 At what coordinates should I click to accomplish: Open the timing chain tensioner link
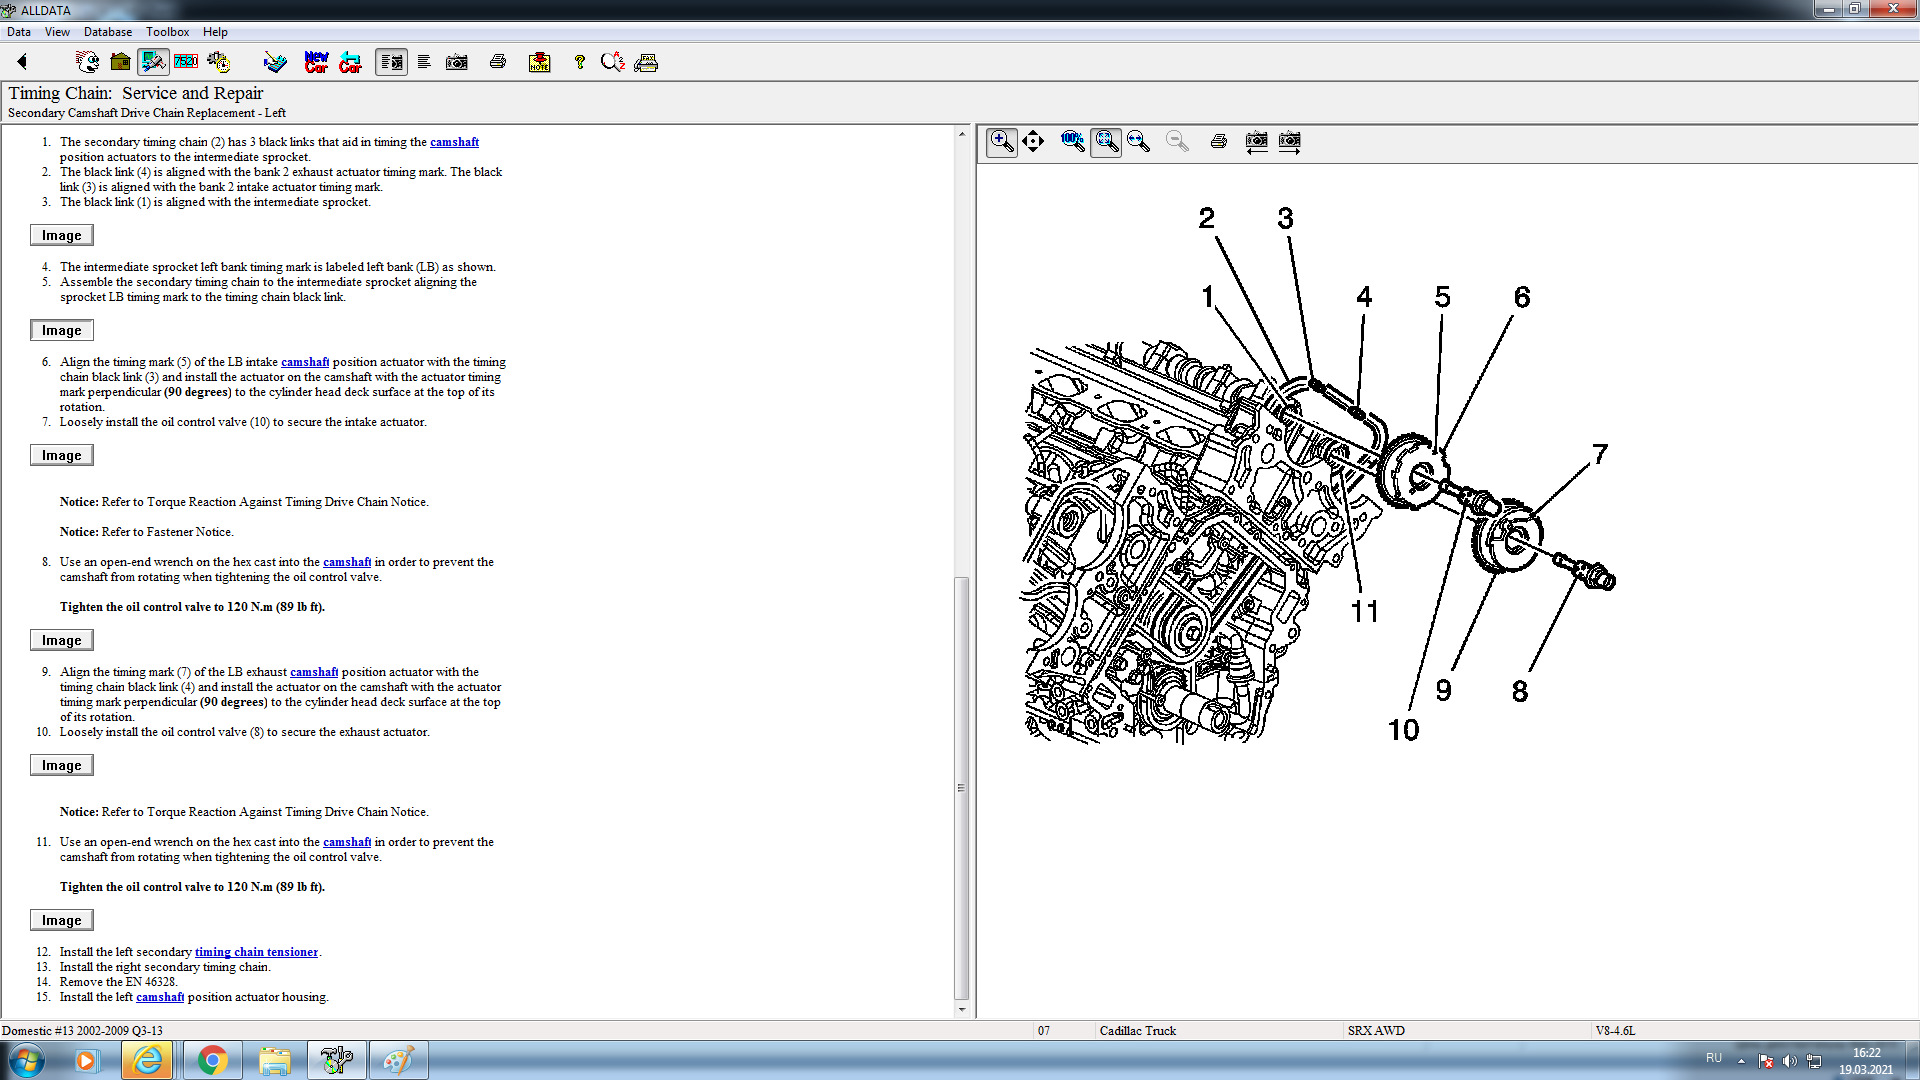coord(256,952)
